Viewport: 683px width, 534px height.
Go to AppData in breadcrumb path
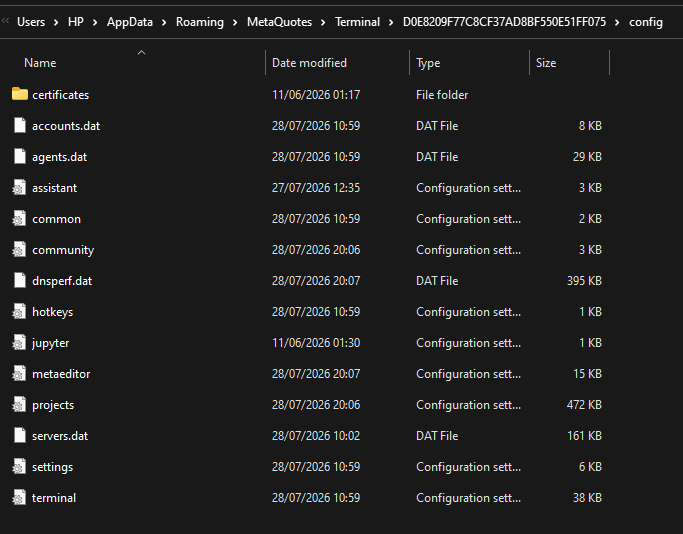click(130, 22)
